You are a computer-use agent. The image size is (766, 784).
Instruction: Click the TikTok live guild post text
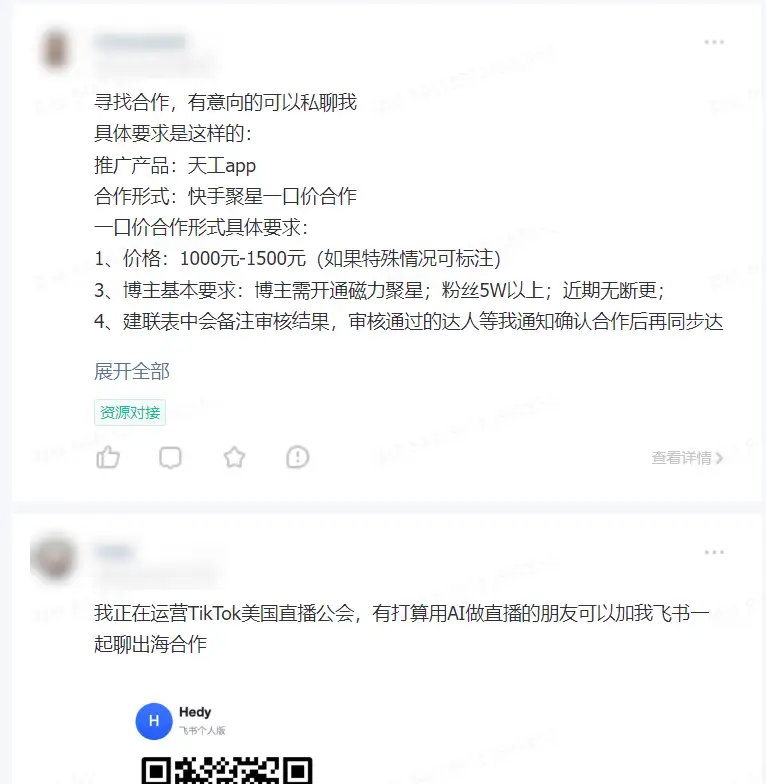point(402,628)
